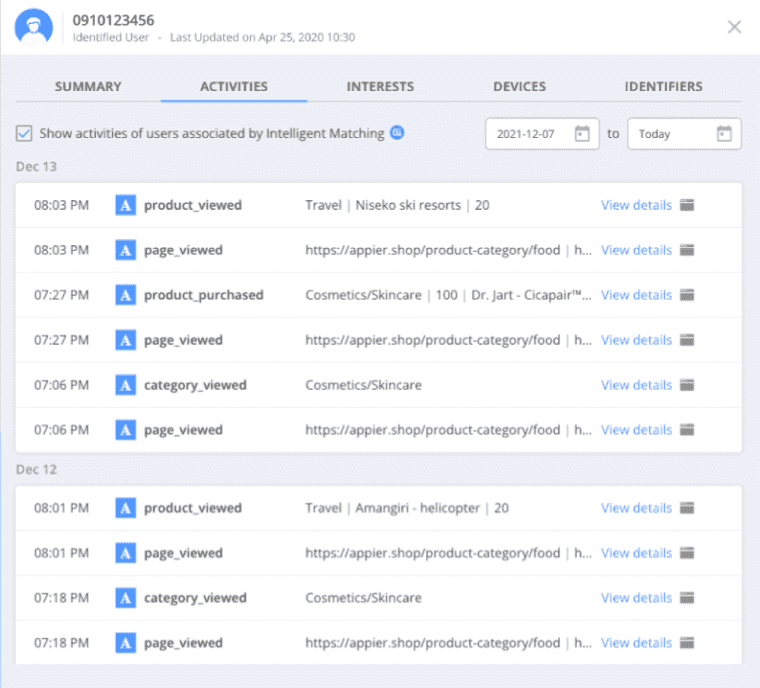760x688 pixels.
Task: Click the Today end date field
Action: [684, 134]
